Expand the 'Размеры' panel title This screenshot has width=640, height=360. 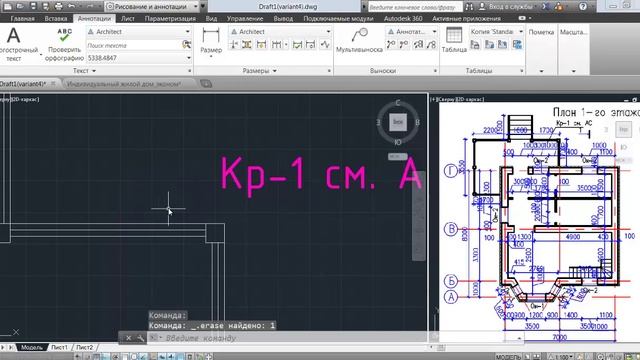(260, 71)
